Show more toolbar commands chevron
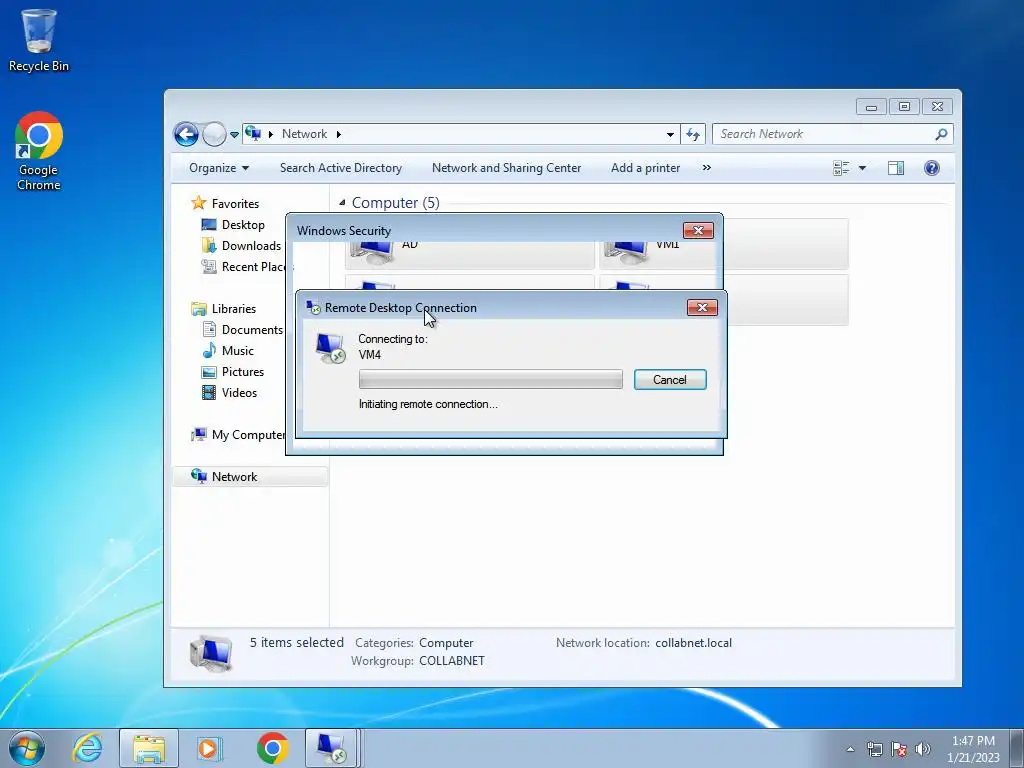Viewport: 1024px width, 768px height. (x=707, y=168)
